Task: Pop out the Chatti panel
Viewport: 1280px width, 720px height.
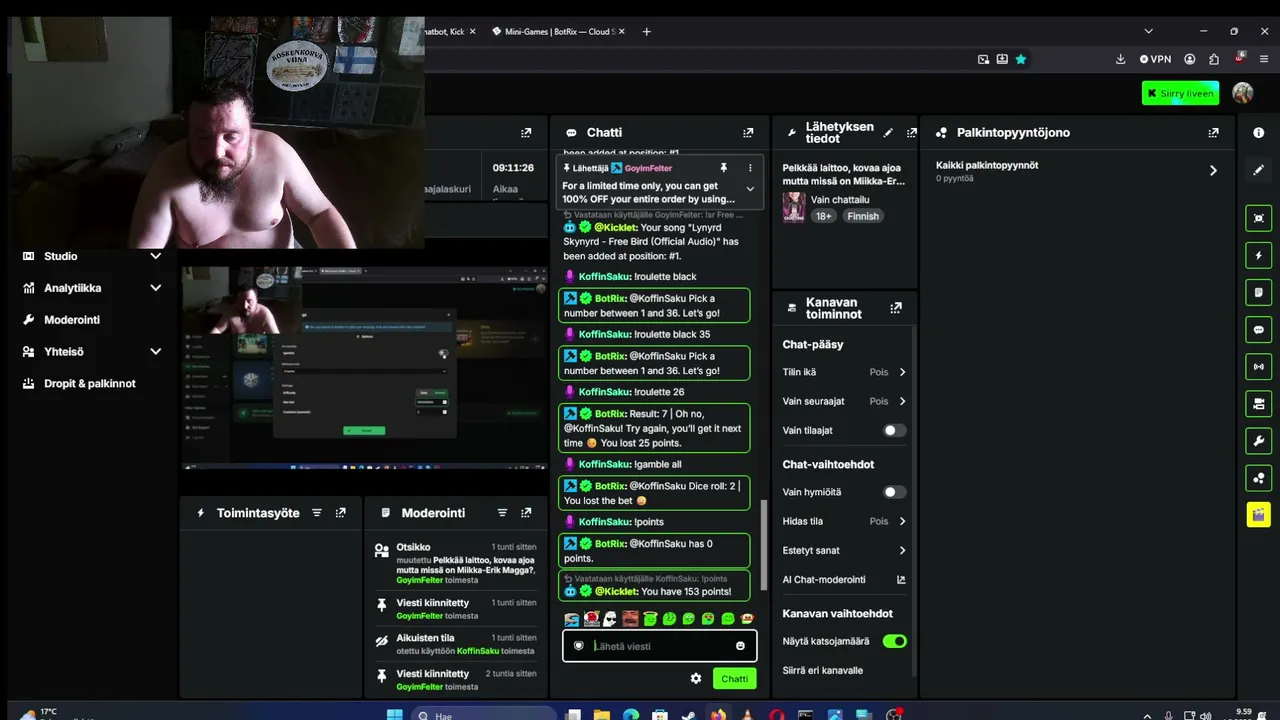Action: [x=747, y=132]
